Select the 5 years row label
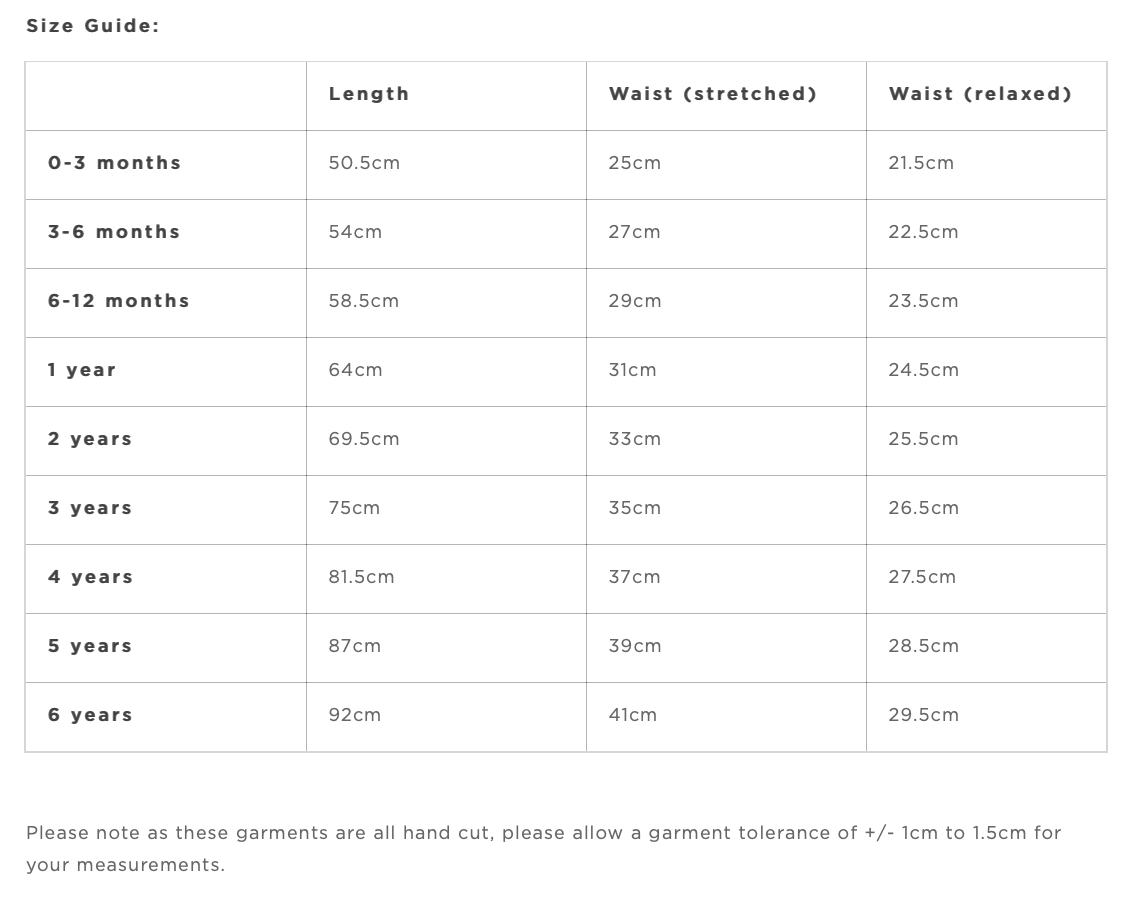 [x=90, y=646]
